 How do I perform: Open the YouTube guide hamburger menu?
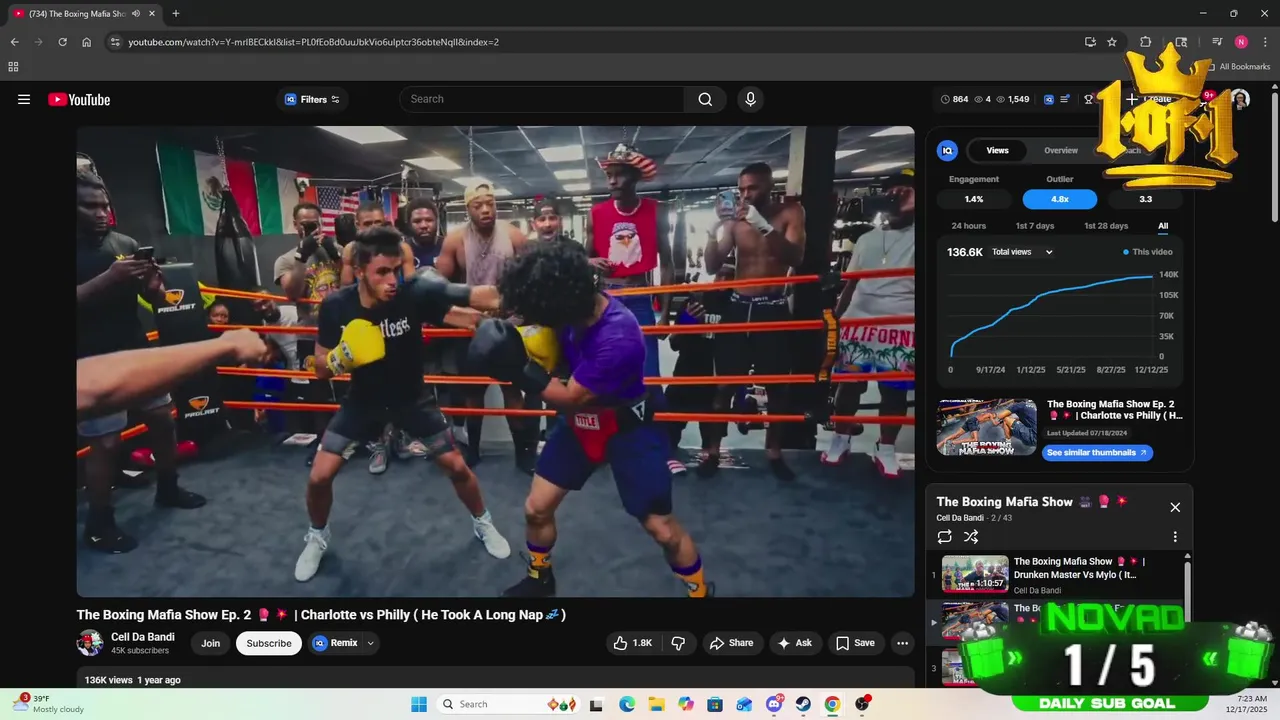pos(24,99)
